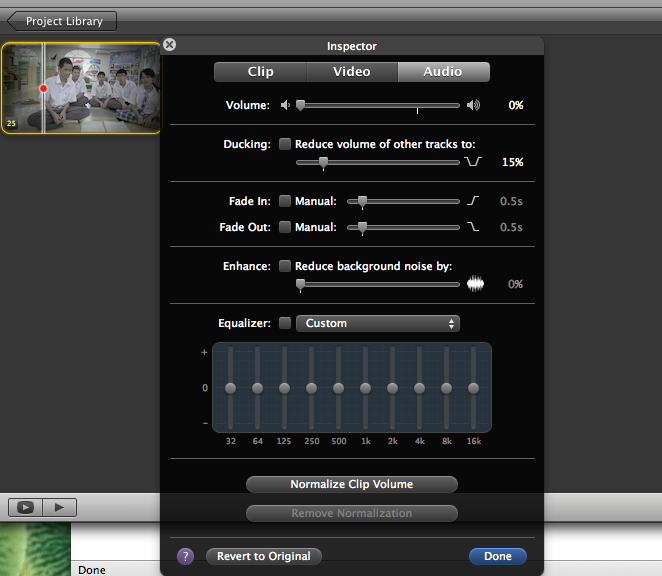Switch to the Video tab

(x=352, y=72)
